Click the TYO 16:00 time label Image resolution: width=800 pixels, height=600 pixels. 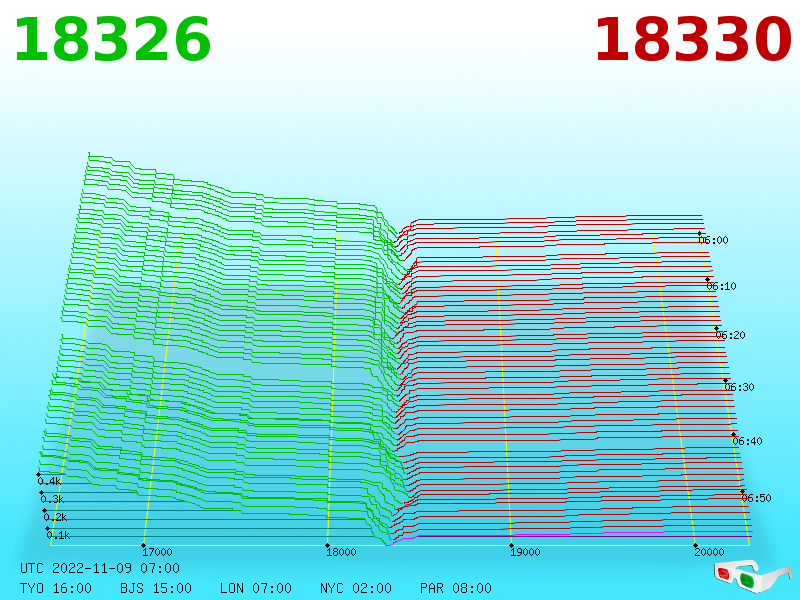pyautogui.click(x=56, y=588)
